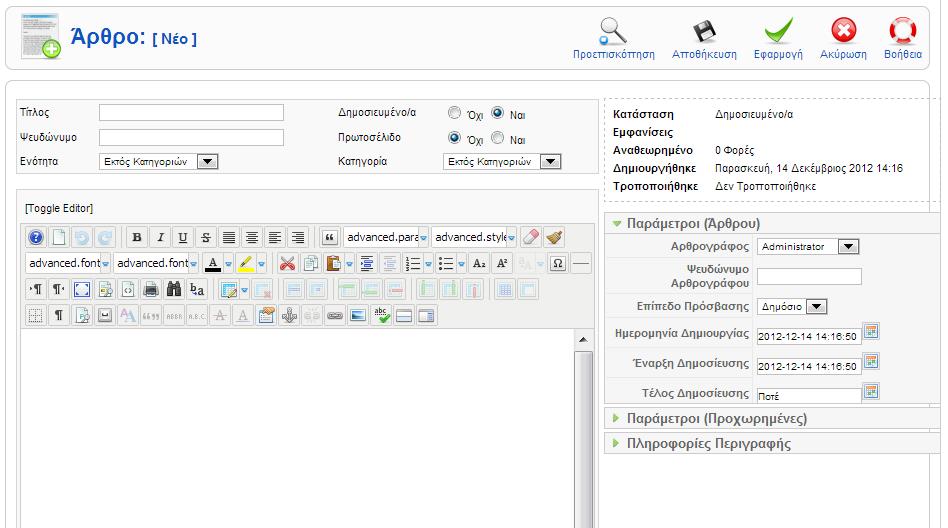Apply subscript formatting

[479, 263]
